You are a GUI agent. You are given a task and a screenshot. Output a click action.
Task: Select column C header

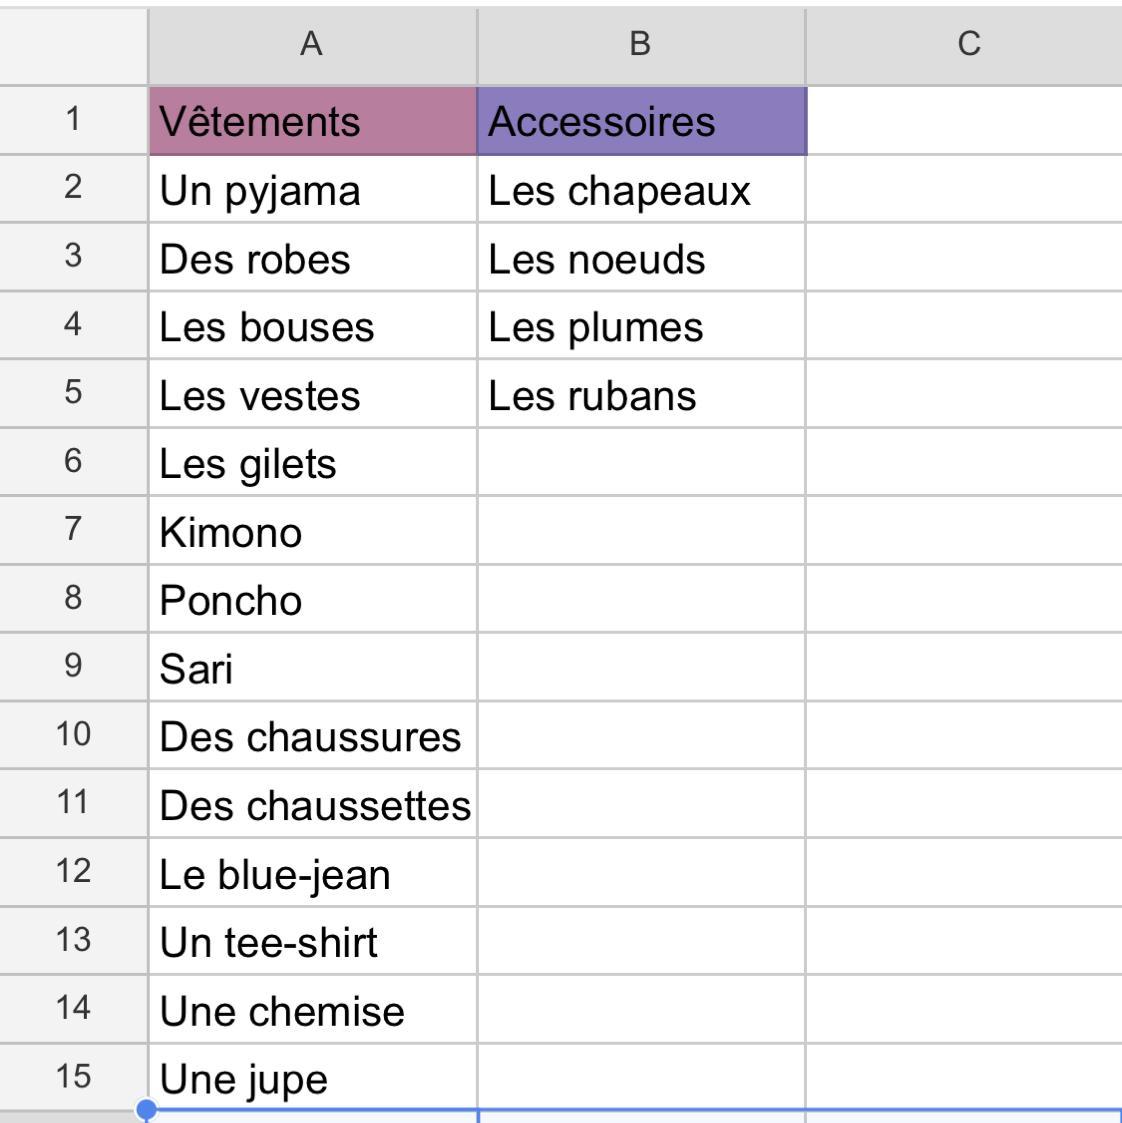click(x=964, y=45)
